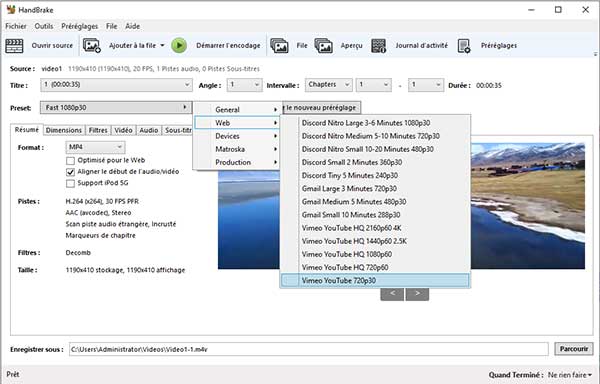
Task: Choose Discord Nitro Small 10-20 Minutes 480p30
Action: tap(375, 149)
